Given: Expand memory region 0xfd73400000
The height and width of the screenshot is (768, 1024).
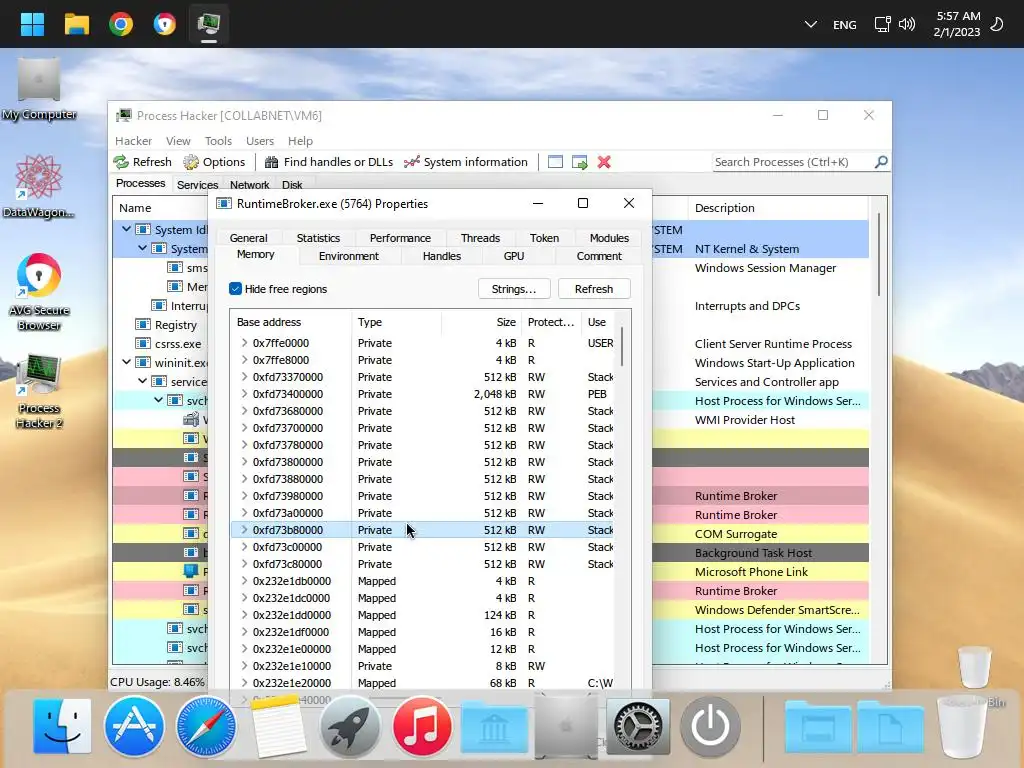Looking at the screenshot, I should point(244,394).
